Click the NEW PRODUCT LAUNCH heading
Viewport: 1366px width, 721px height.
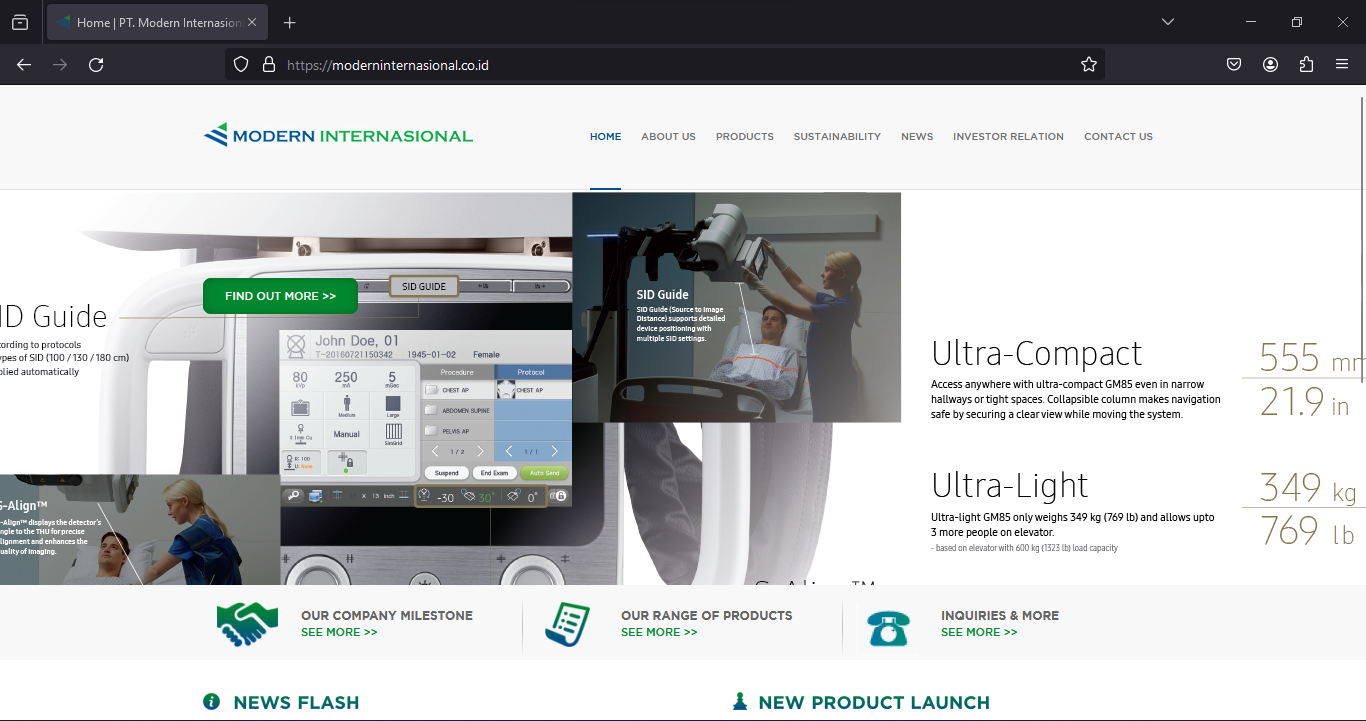874,703
